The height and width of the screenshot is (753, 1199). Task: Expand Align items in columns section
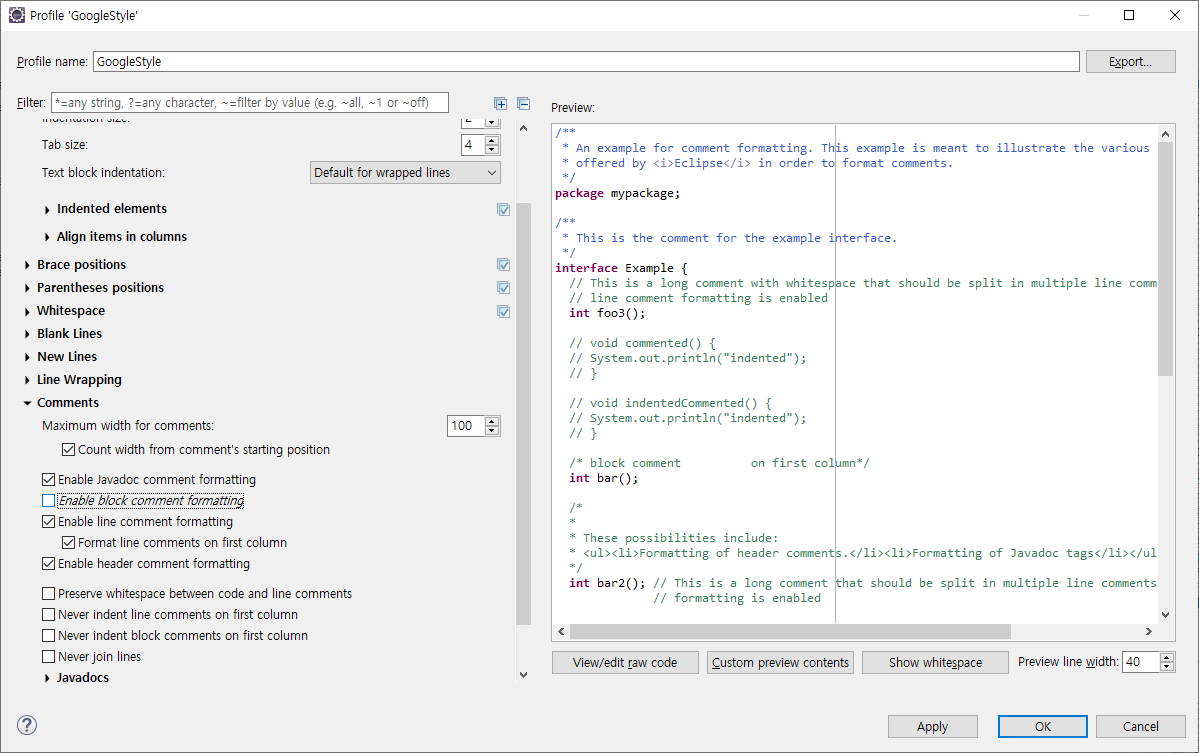(x=47, y=237)
